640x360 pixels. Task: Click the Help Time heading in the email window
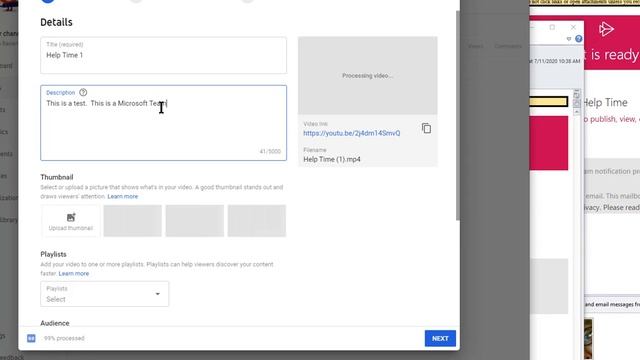point(605,103)
